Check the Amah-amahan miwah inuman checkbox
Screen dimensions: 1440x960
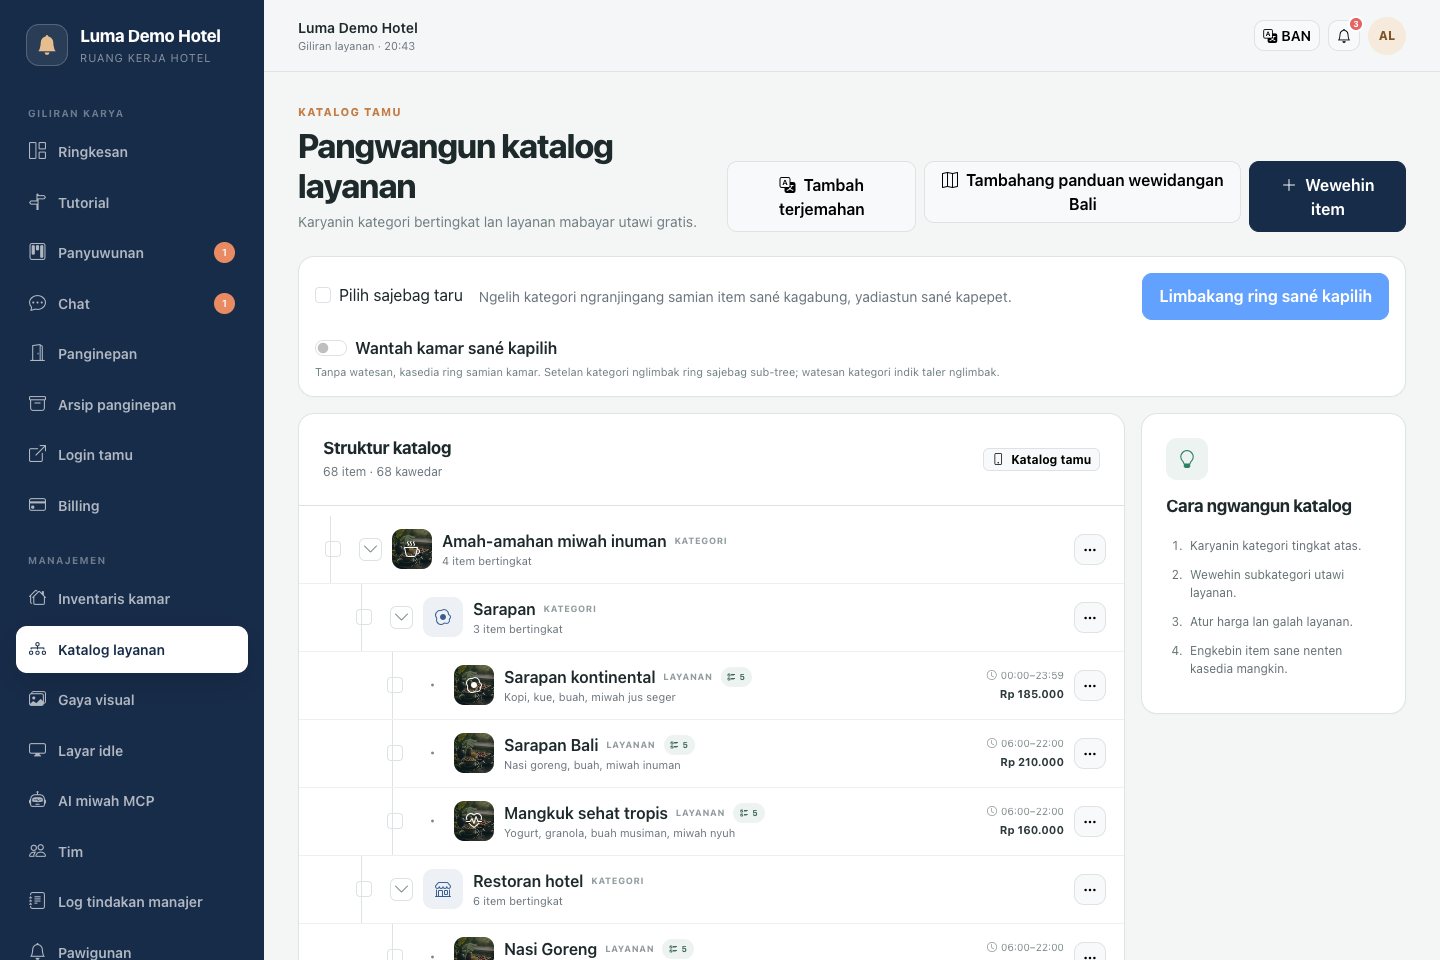click(x=333, y=549)
